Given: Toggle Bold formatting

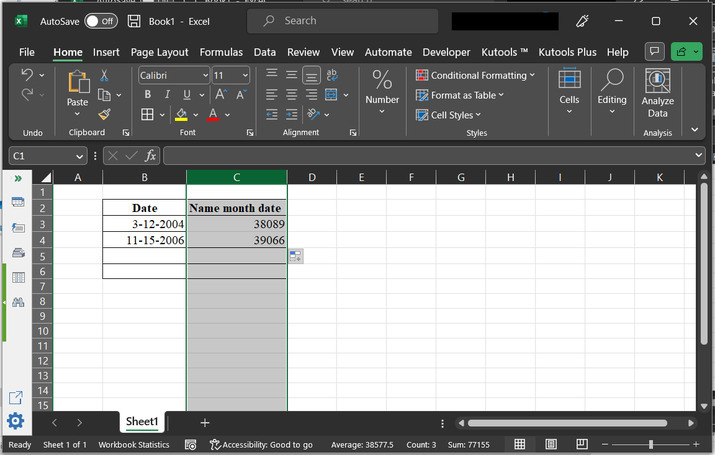Looking at the screenshot, I should pos(147,95).
